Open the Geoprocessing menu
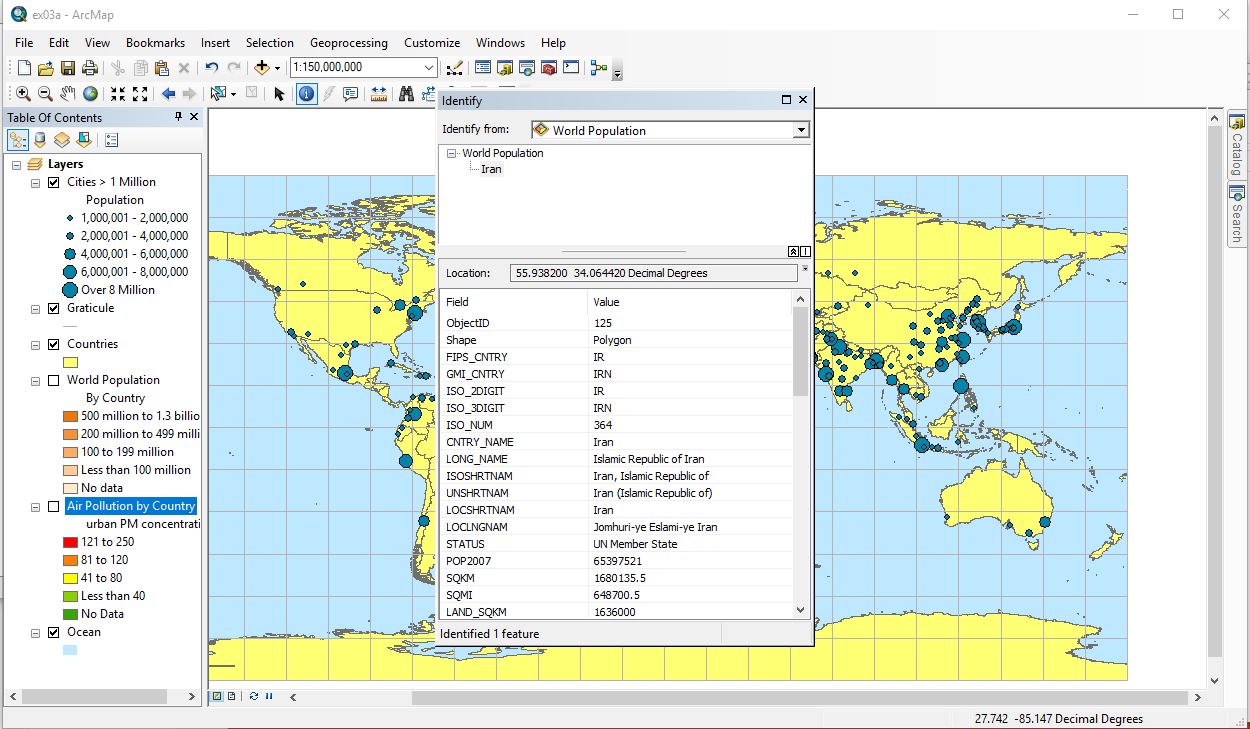The height and width of the screenshot is (729, 1250). point(349,43)
